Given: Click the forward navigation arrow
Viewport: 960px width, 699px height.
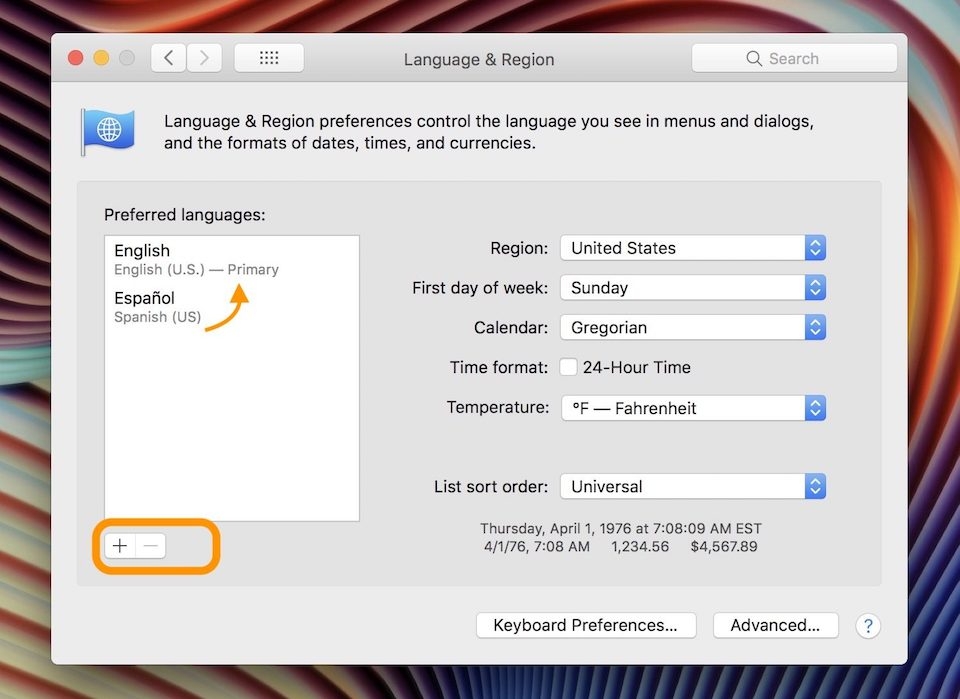Looking at the screenshot, I should pyautogui.click(x=204, y=57).
